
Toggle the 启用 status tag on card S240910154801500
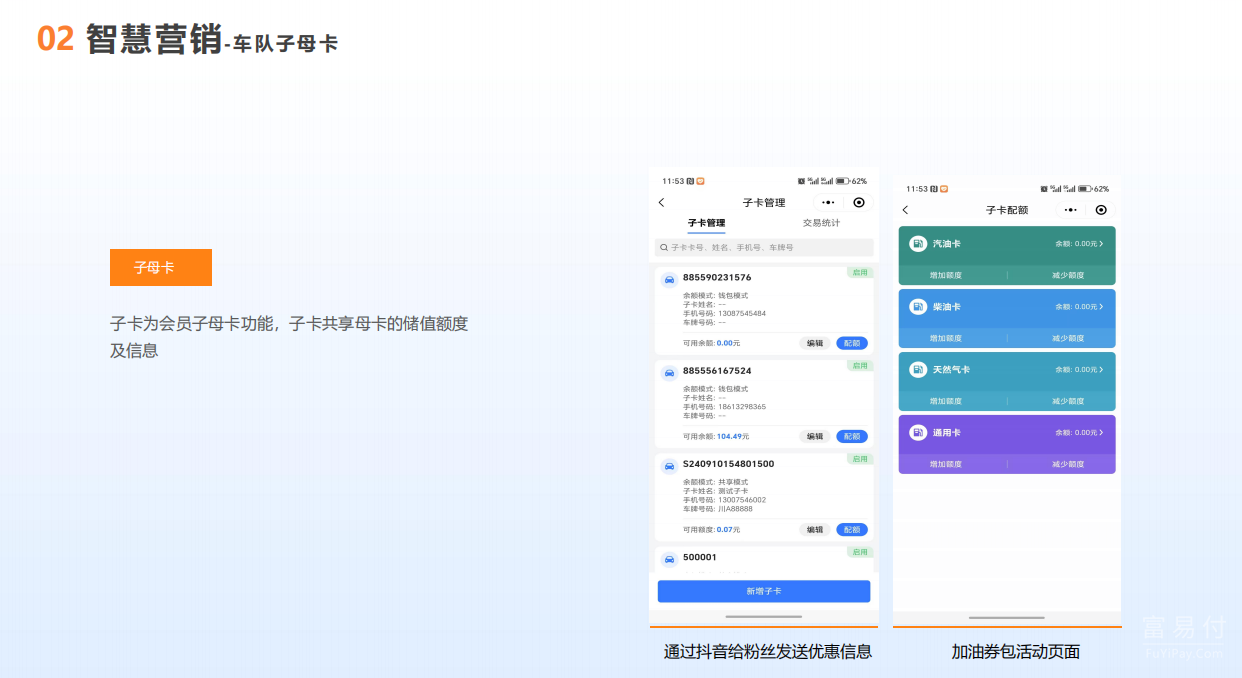coord(860,458)
